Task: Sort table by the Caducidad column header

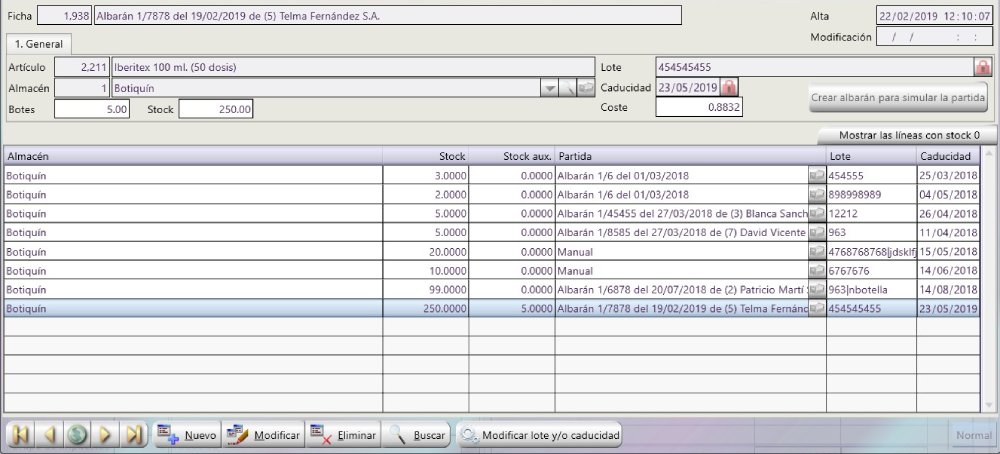Action: click(946, 157)
